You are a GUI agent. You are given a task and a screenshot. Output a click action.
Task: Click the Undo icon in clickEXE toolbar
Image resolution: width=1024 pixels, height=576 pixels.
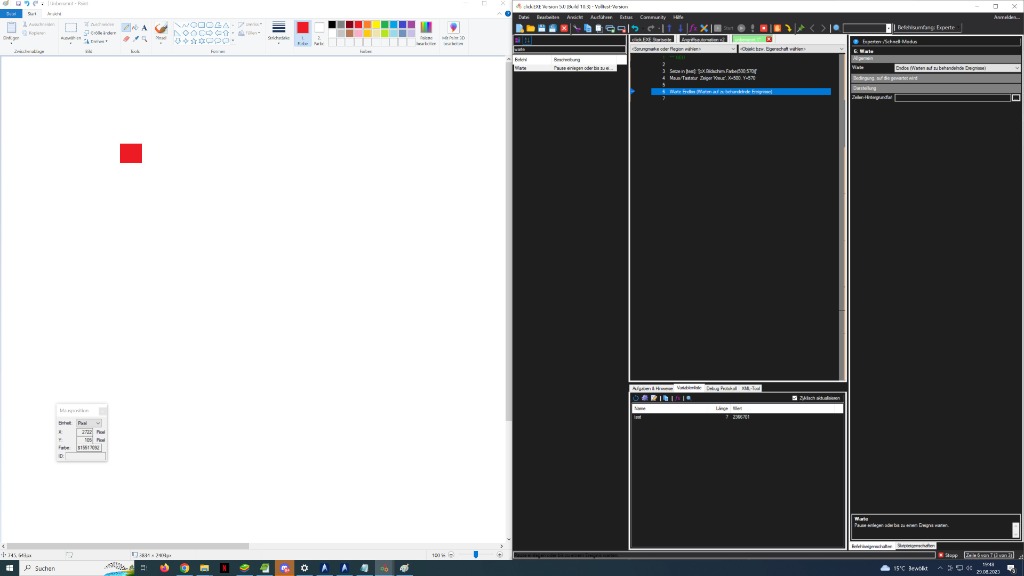click(635, 28)
